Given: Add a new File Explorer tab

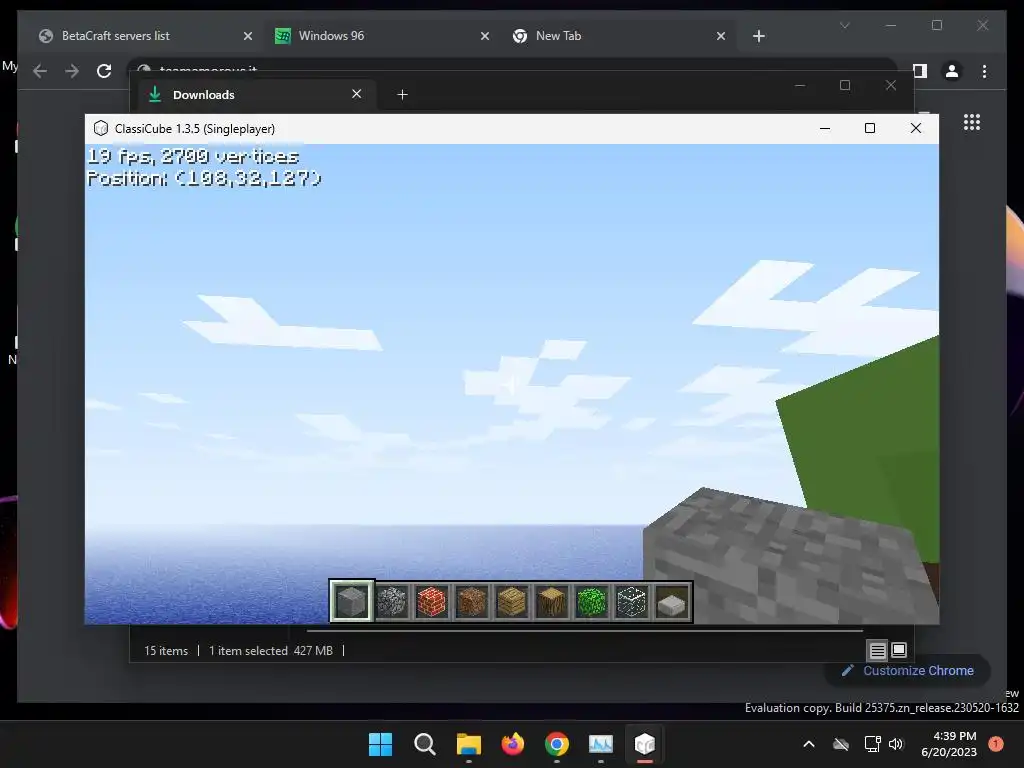Looking at the screenshot, I should pyautogui.click(x=402, y=95).
